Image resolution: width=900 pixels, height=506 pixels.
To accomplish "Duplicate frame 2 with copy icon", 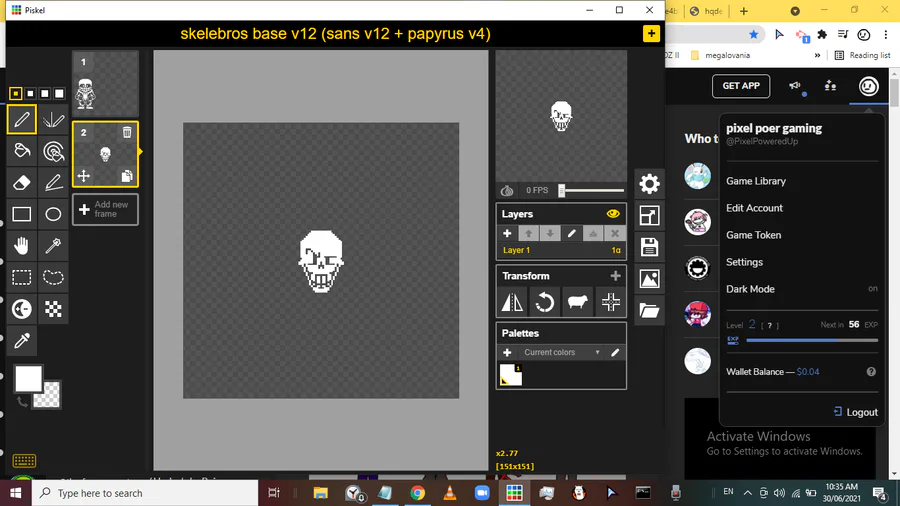I will click(127, 176).
